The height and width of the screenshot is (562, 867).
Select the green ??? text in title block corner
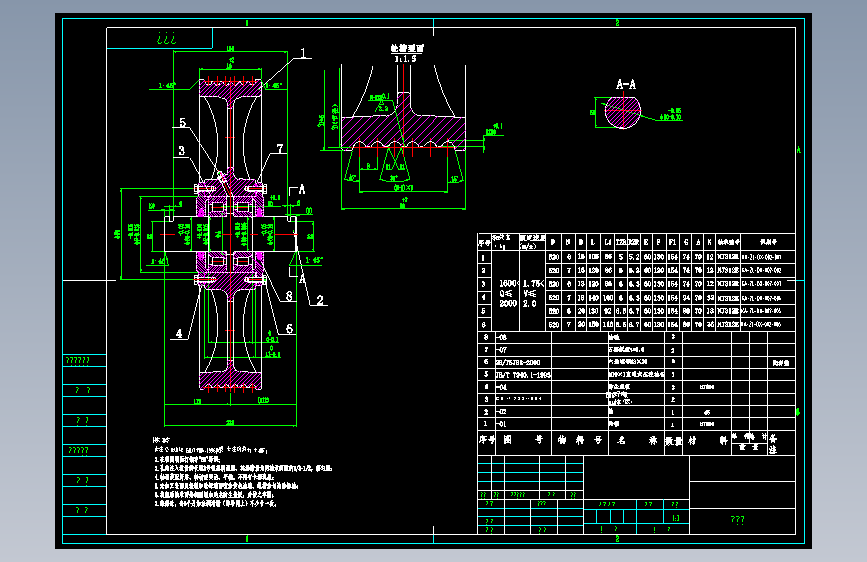click(737, 519)
